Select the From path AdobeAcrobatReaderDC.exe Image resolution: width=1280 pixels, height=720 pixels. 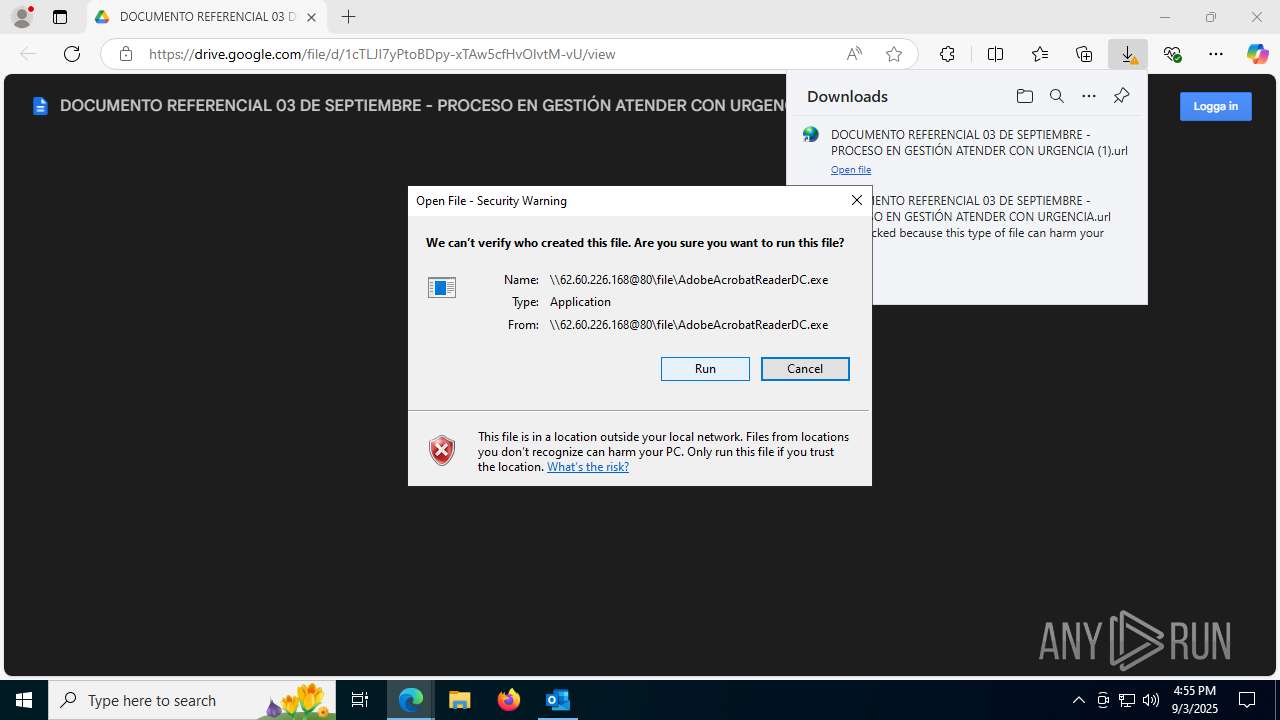coord(689,325)
